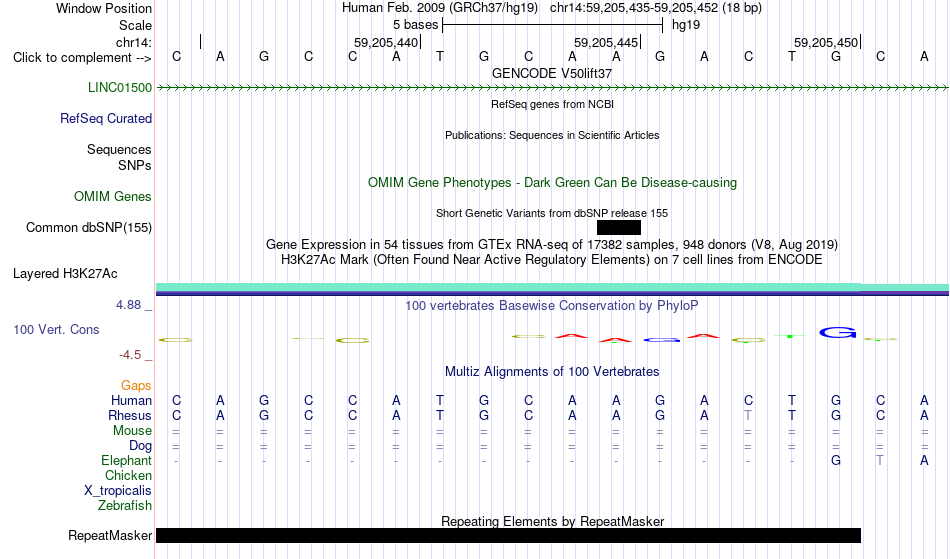Click the 59,205,440 ruler position label
This screenshot has width=950, height=559.
tap(386, 42)
